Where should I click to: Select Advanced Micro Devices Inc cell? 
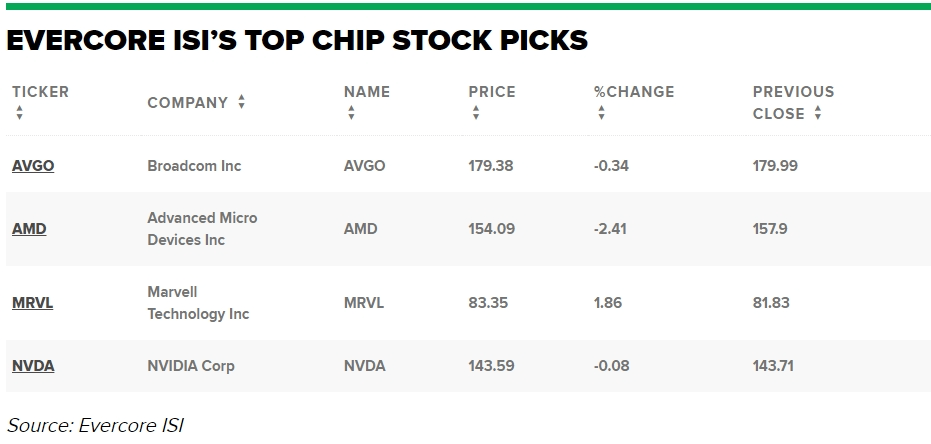(202, 229)
